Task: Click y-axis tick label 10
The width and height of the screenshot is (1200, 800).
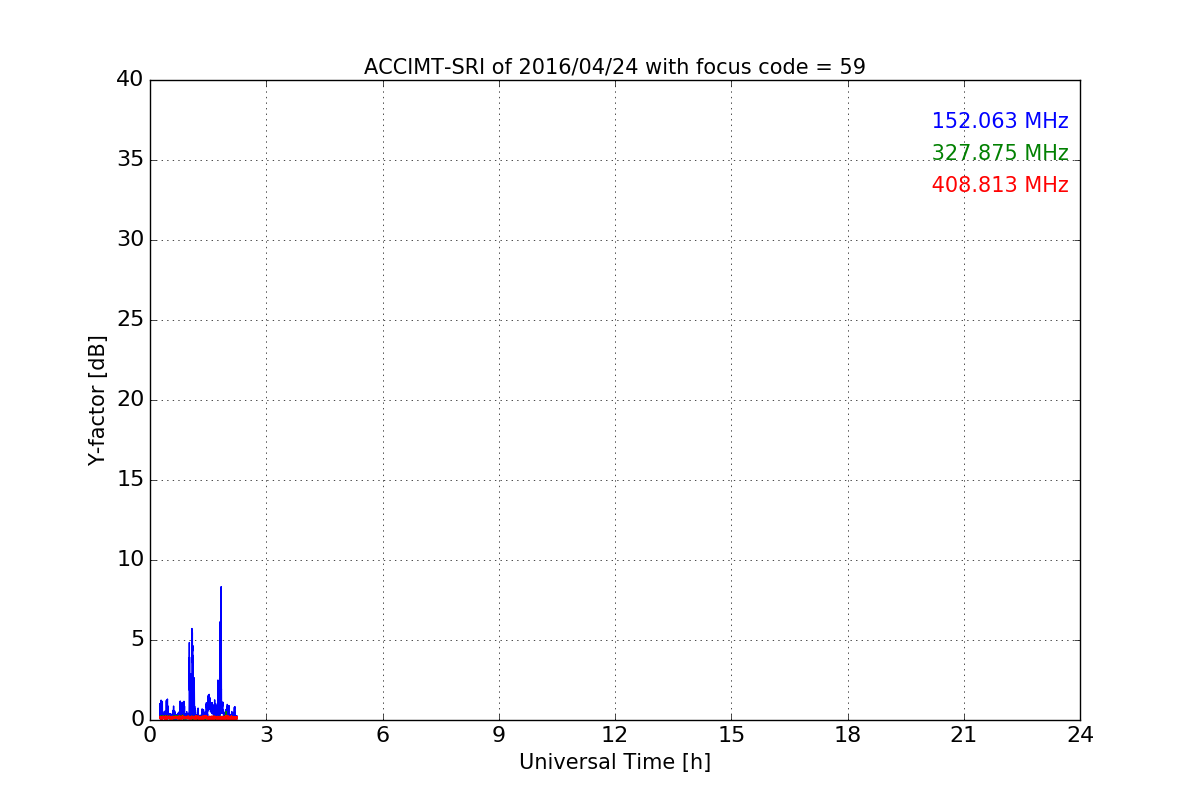Action: click(x=130, y=559)
